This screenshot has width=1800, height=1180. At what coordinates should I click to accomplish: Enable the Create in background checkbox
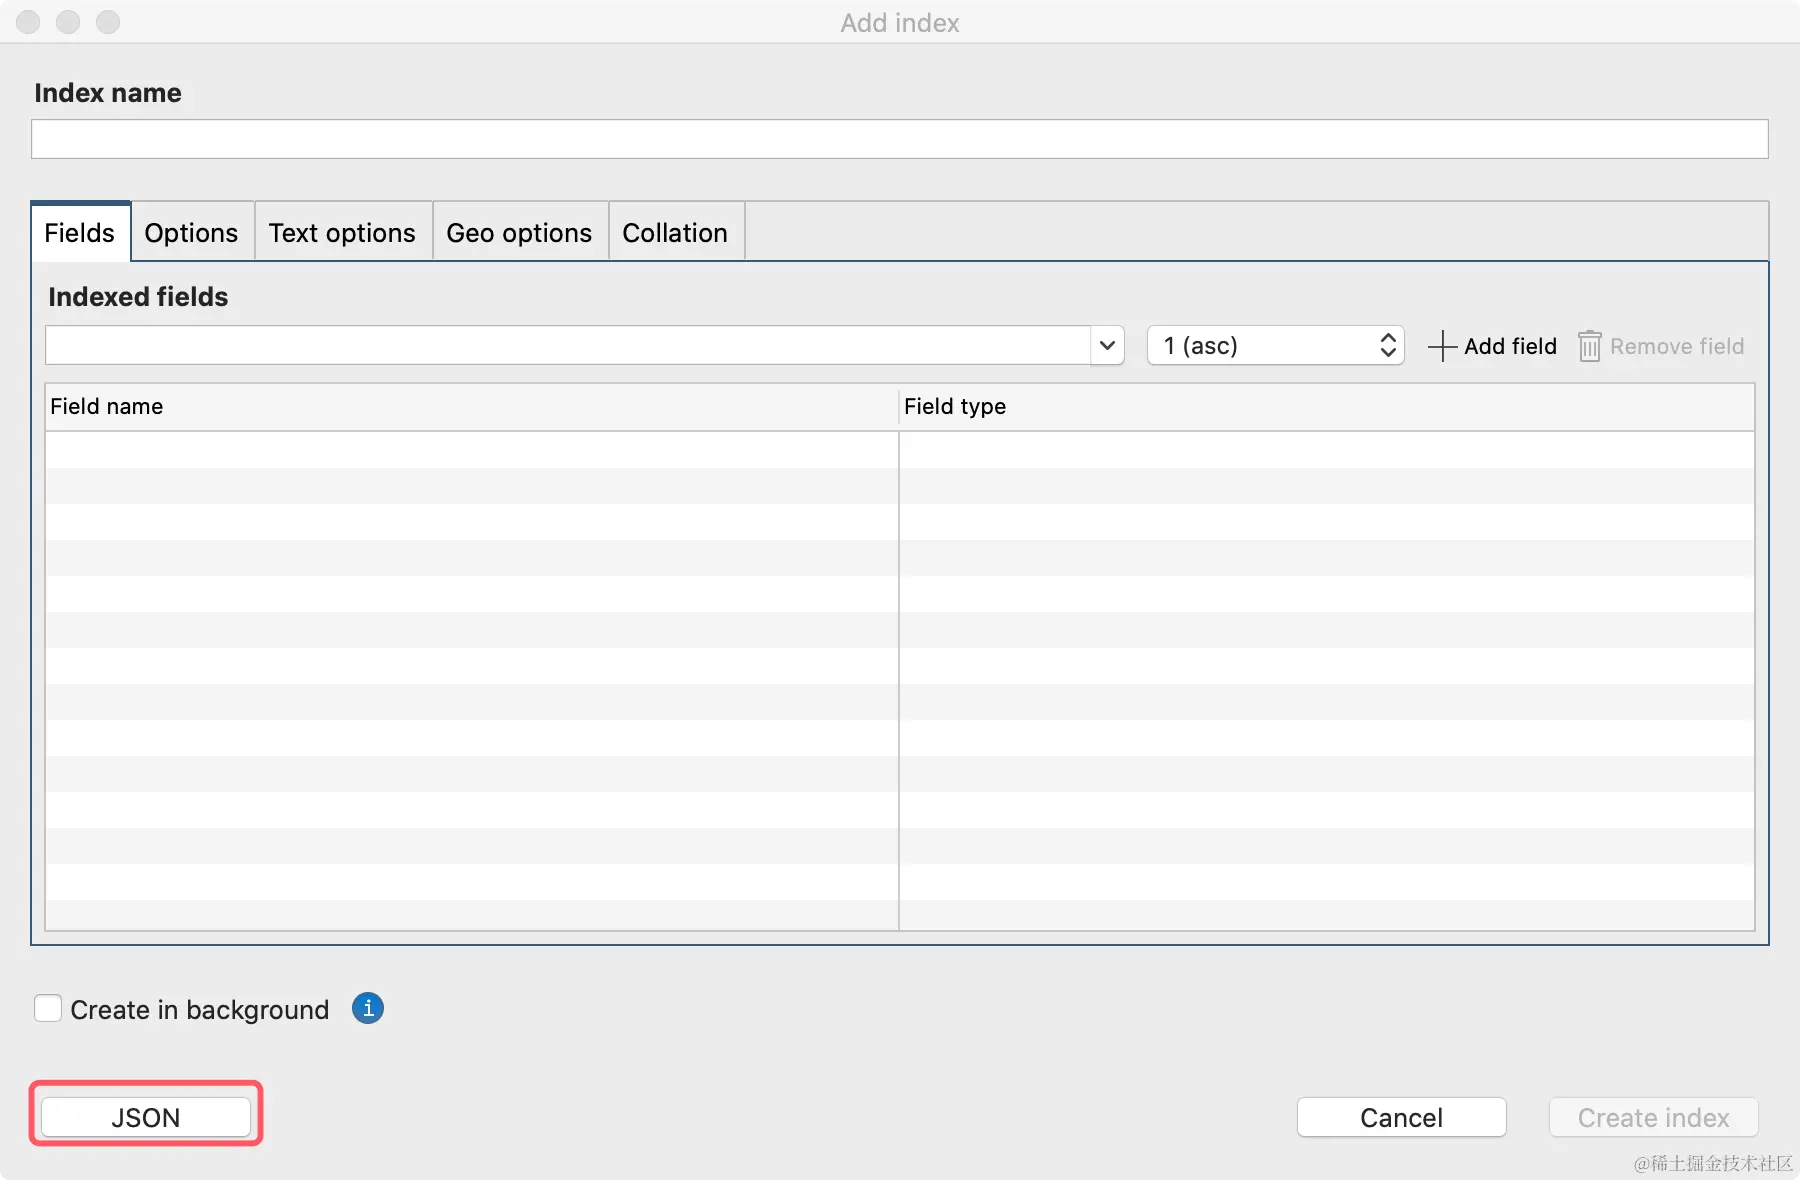point(48,1008)
